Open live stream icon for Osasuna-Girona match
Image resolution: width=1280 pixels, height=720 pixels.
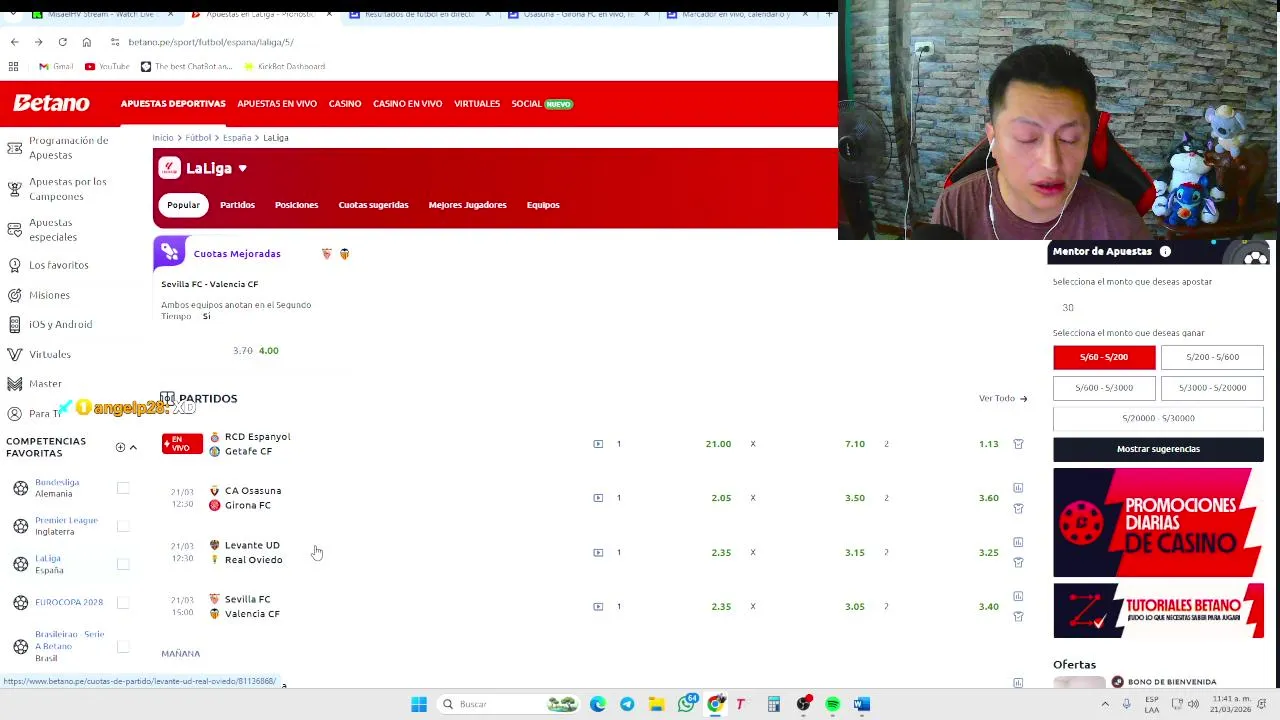tap(598, 498)
